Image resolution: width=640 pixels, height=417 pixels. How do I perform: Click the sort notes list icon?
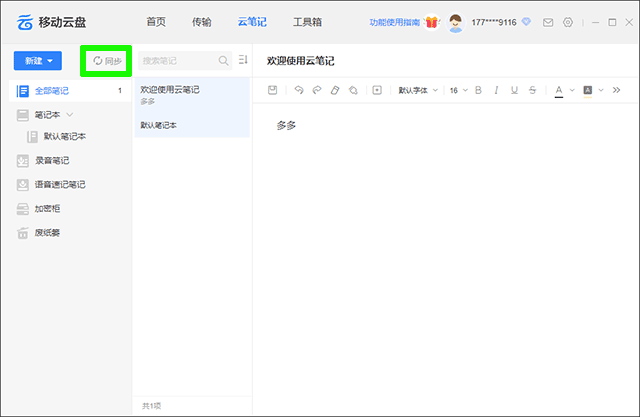242,61
